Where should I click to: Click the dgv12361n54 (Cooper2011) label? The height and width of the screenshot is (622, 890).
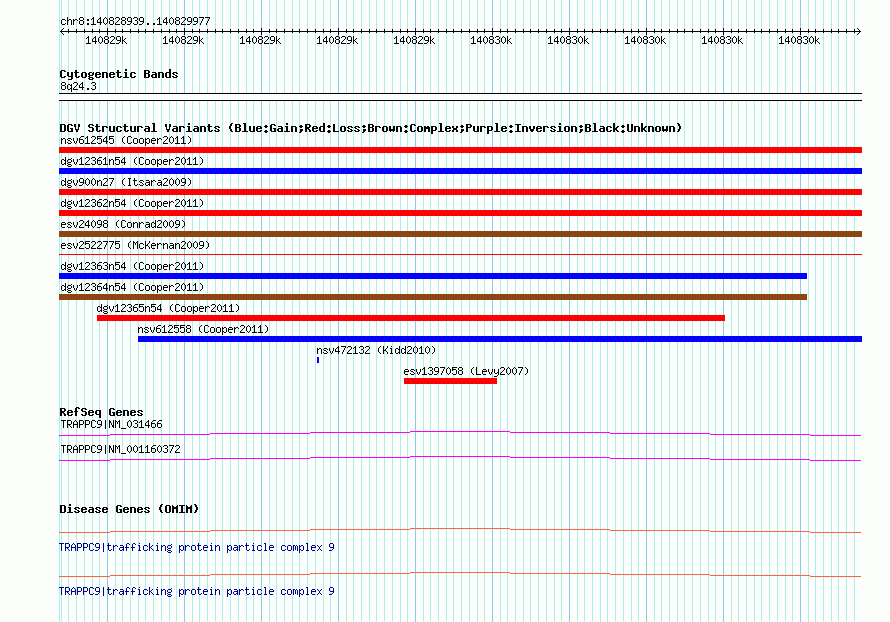[x=132, y=161]
